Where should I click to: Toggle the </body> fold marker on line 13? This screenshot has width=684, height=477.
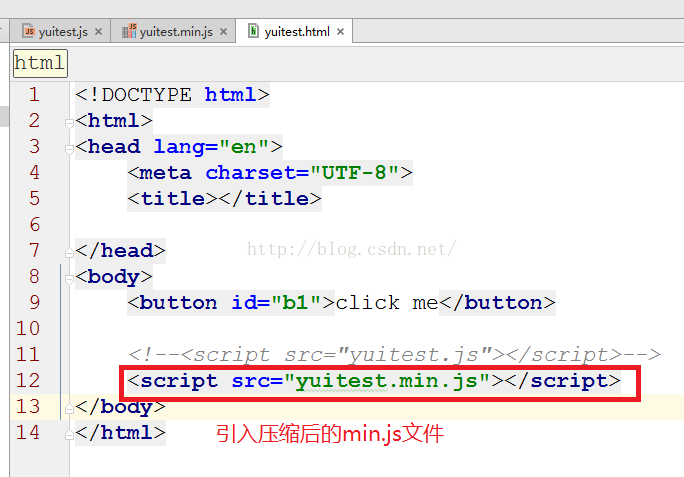coord(69,408)
